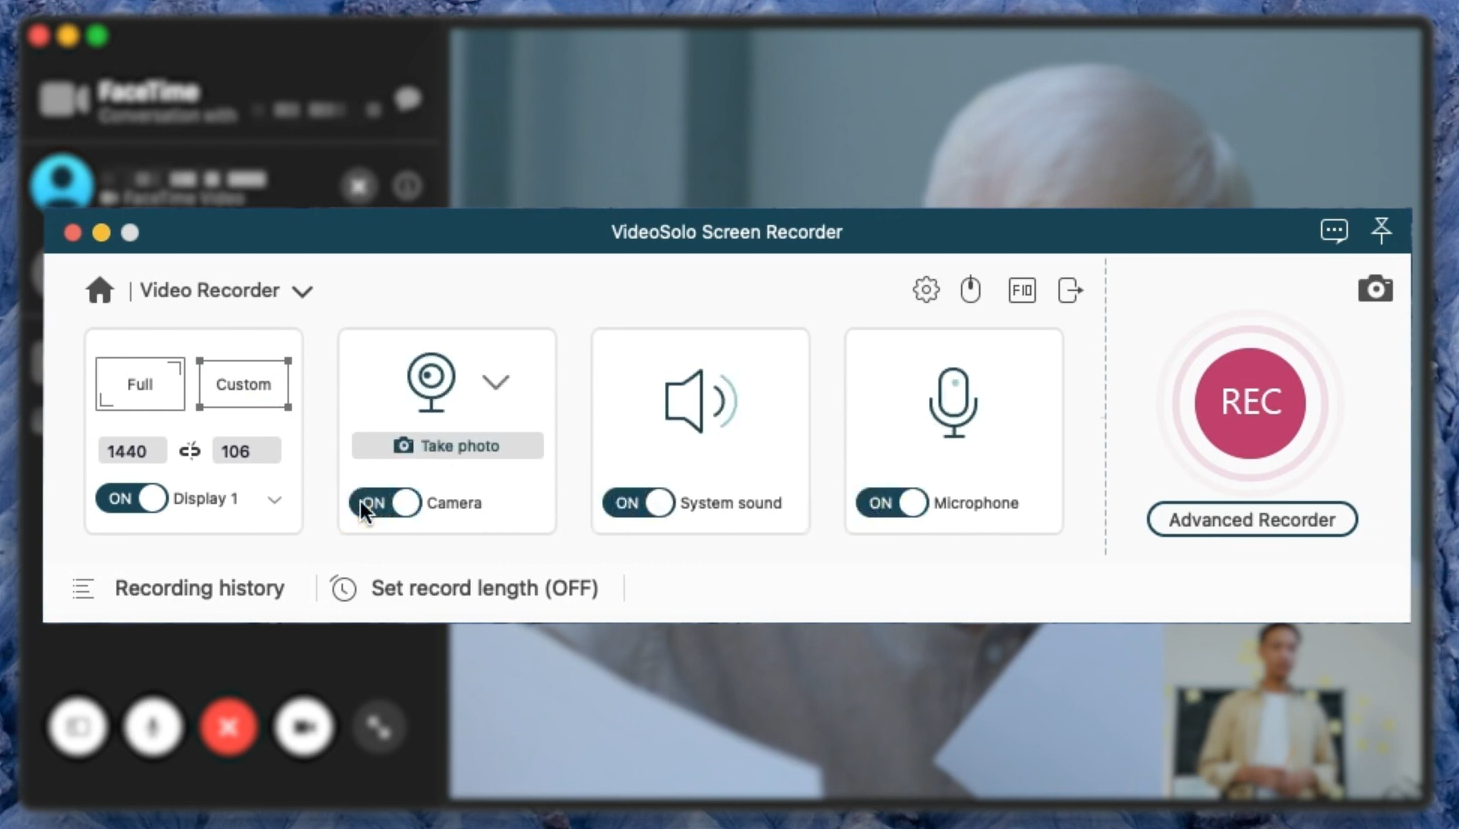Viewport: 1459px width, 829px height.
Task: Go to the home screen icon
Action: click(x=100, y=290)
